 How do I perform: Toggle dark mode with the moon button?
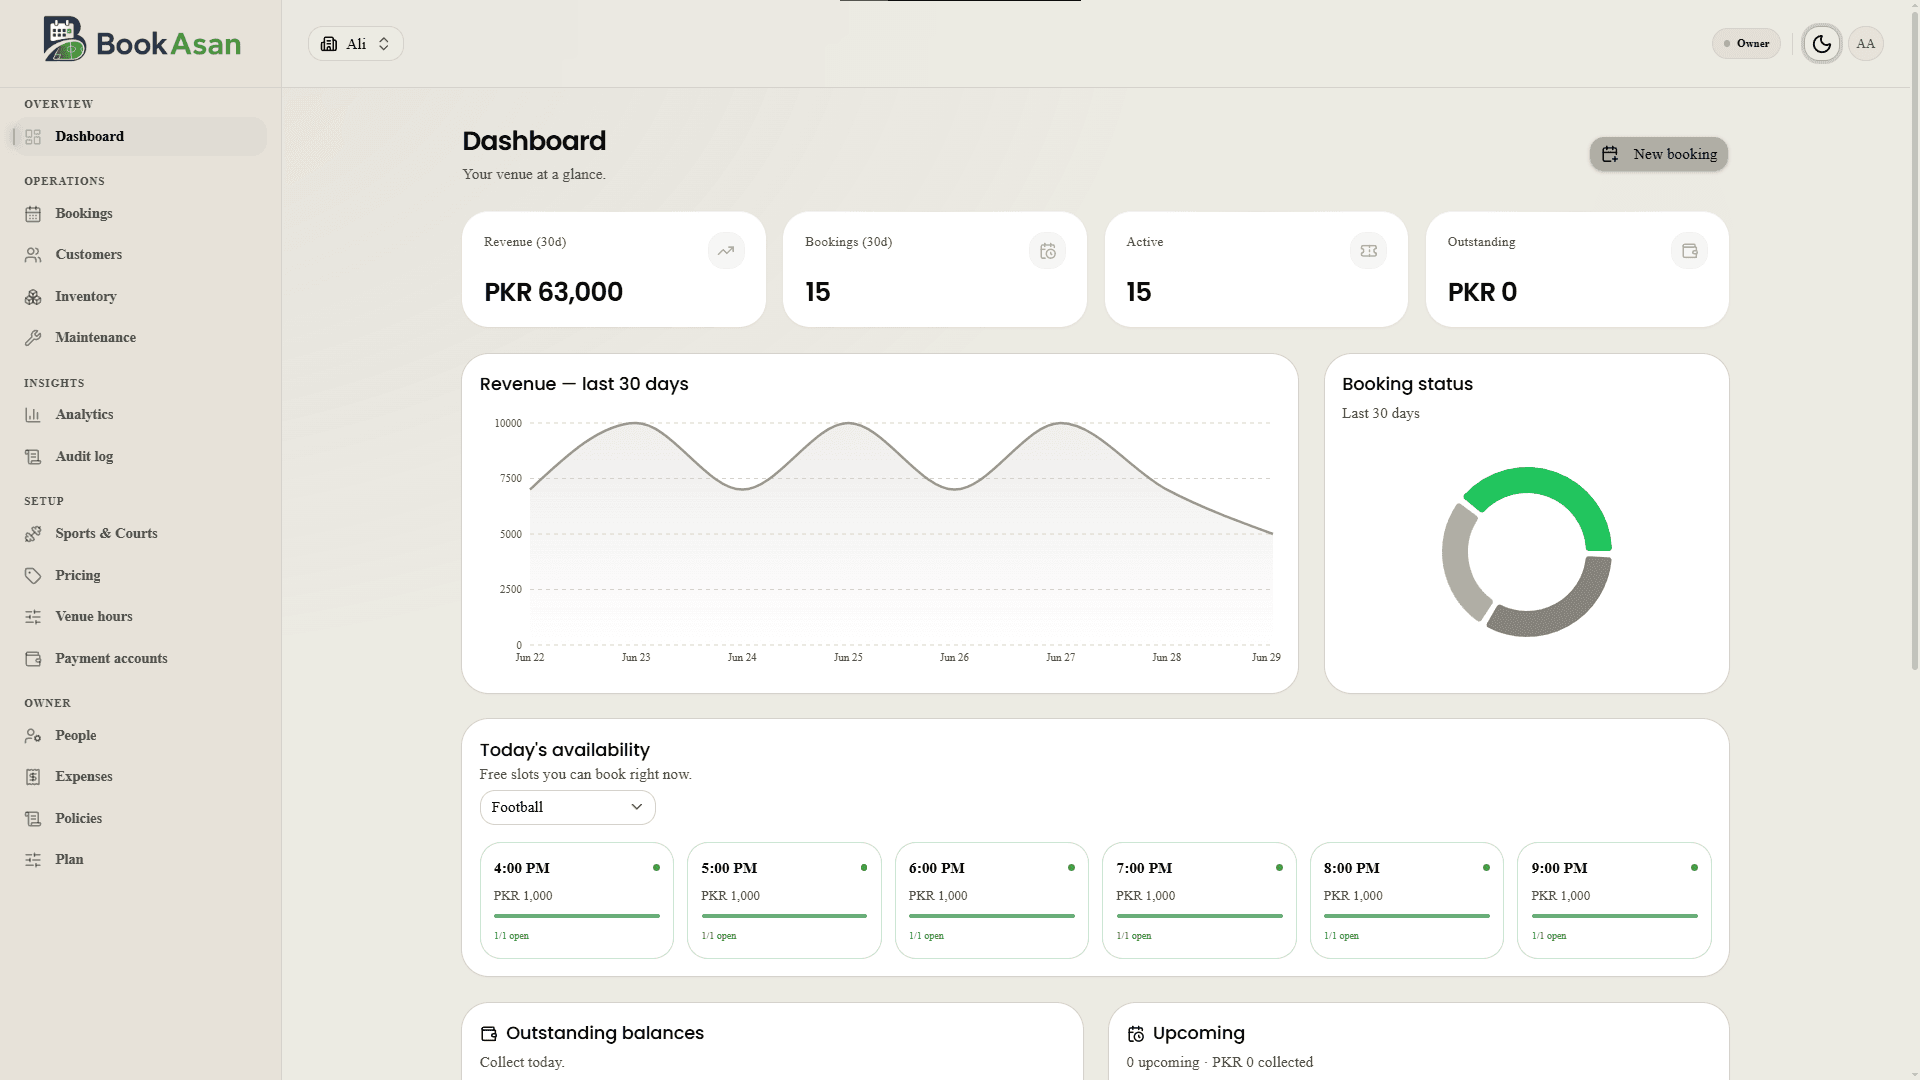coord(1821,44)
